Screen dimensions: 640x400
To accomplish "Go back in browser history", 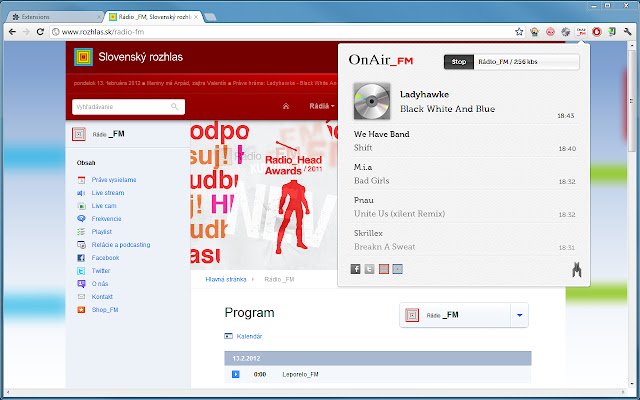I will 13,32.
